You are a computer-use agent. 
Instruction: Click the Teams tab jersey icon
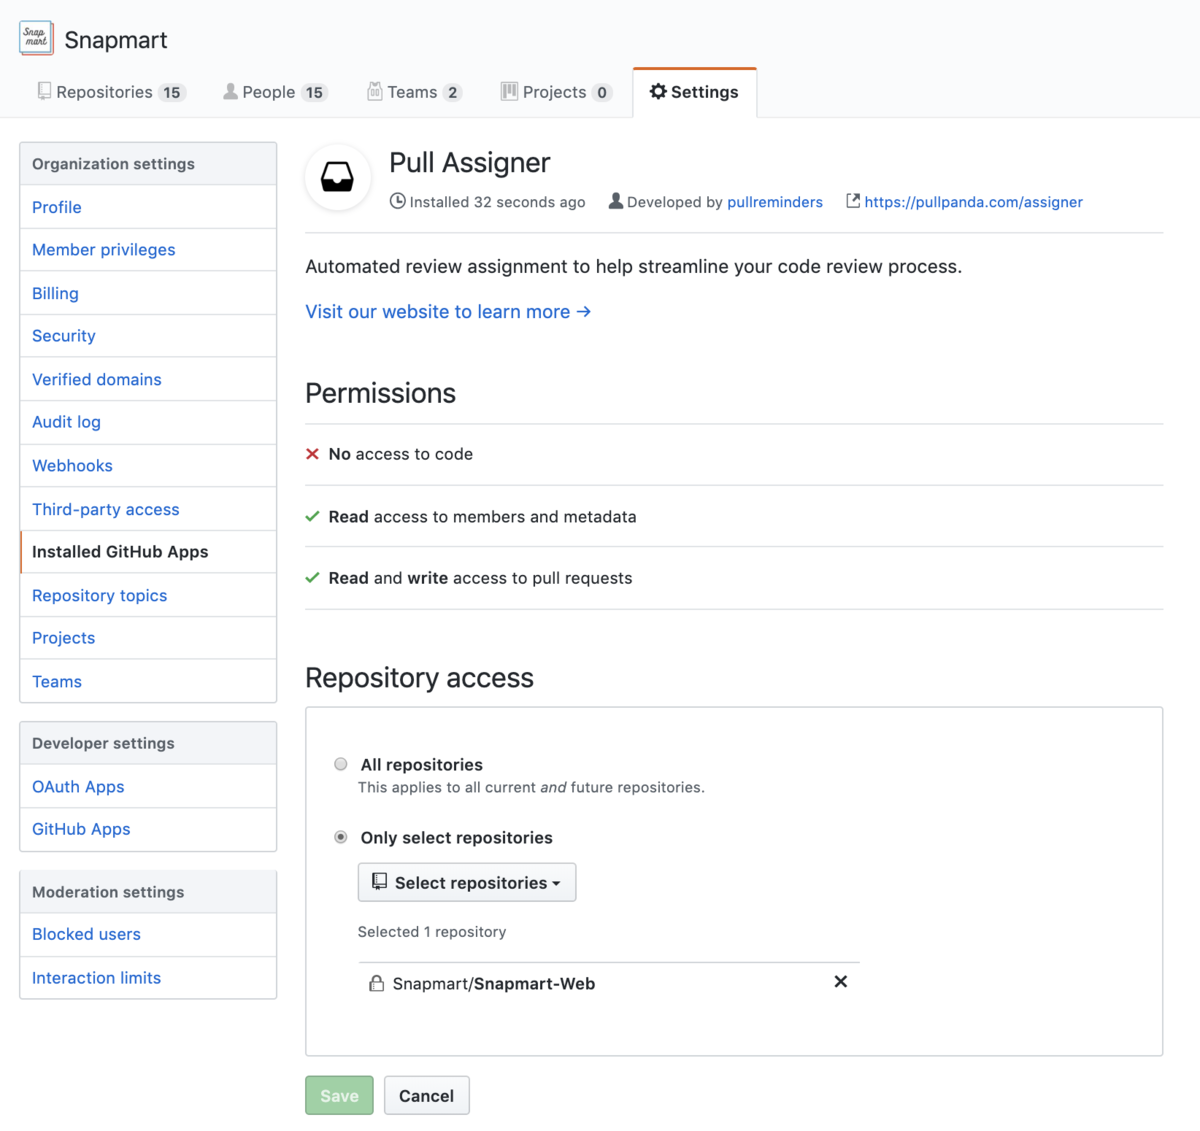[375, 91]
